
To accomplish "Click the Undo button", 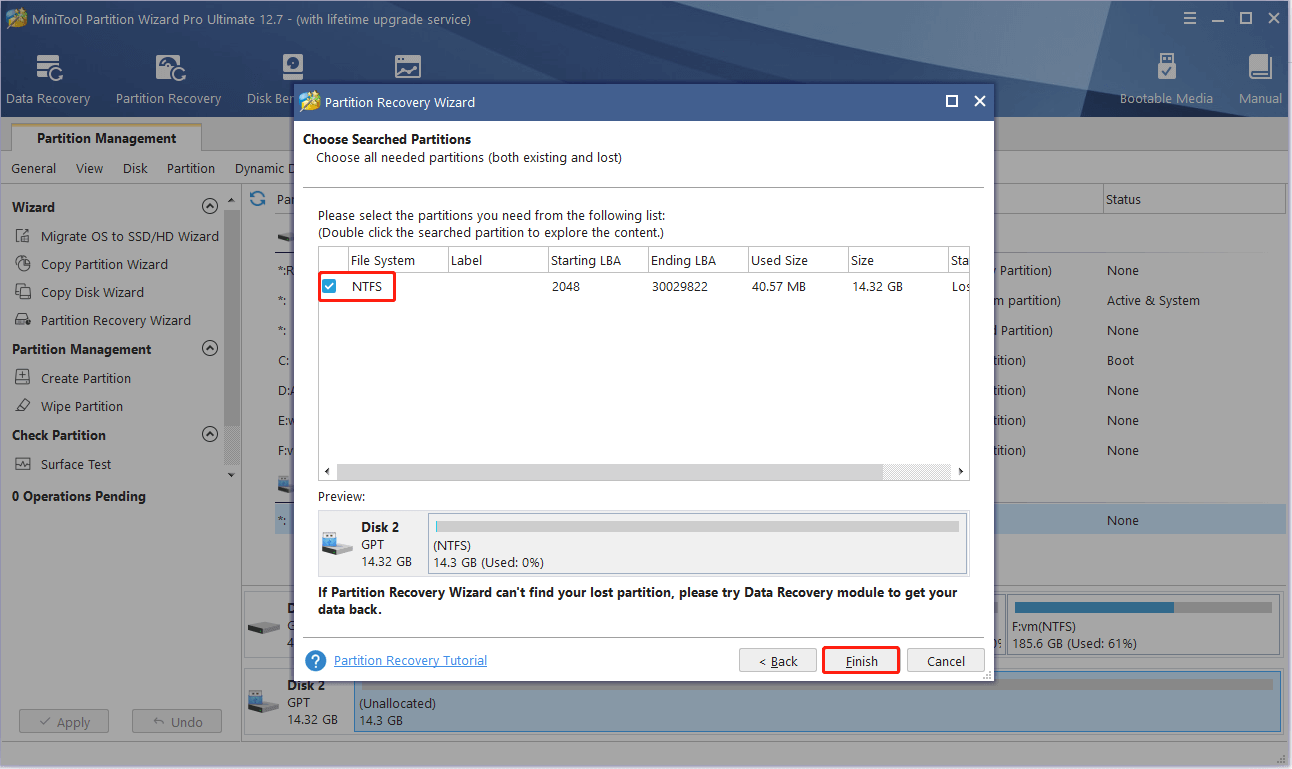I will point(177,722).
